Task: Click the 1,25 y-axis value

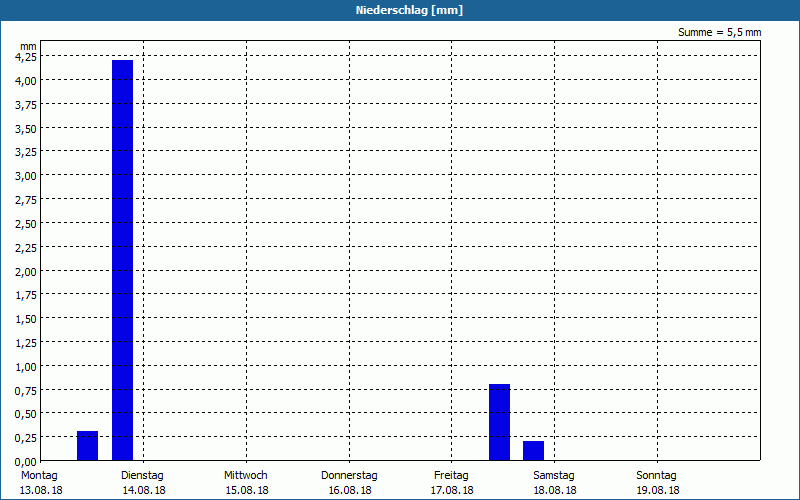Action: pyautogui.click(x=26, y=343)
